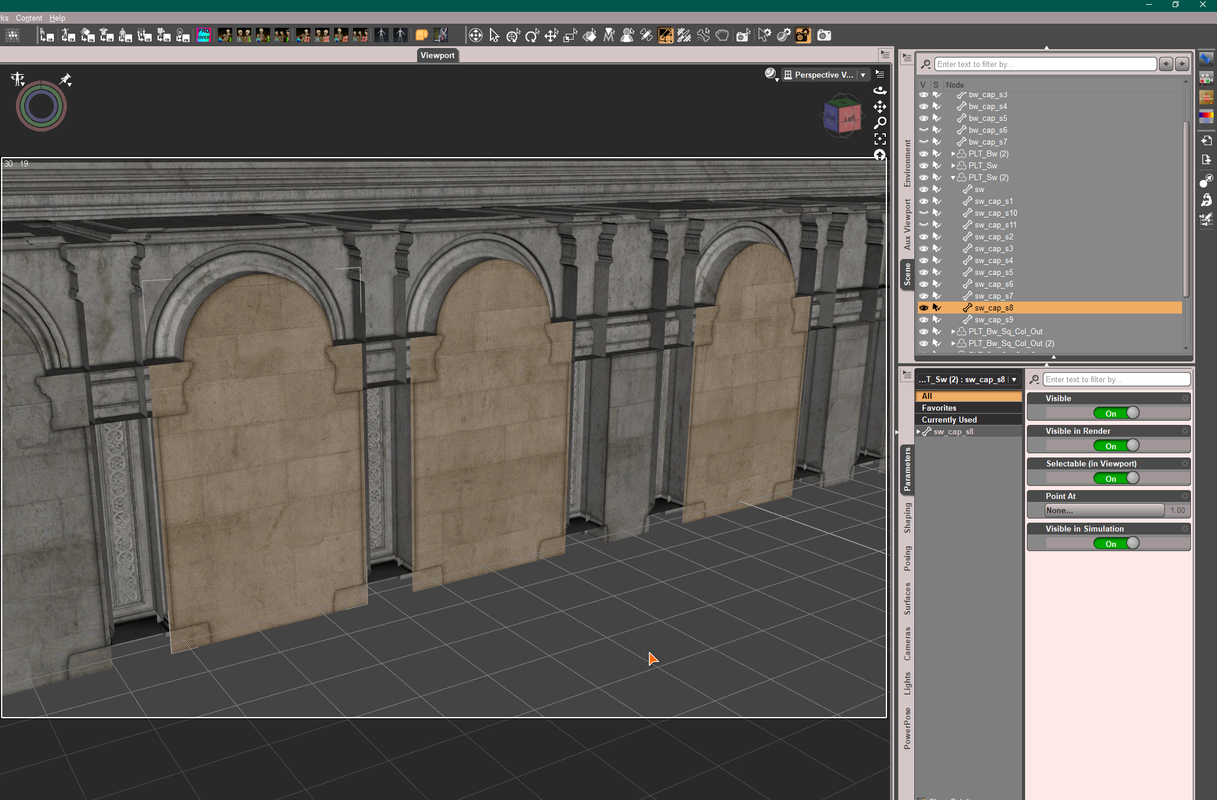Click the view cube in viewport
The width and height of the screenshot is (1217, 800).
tap(840, 116)
